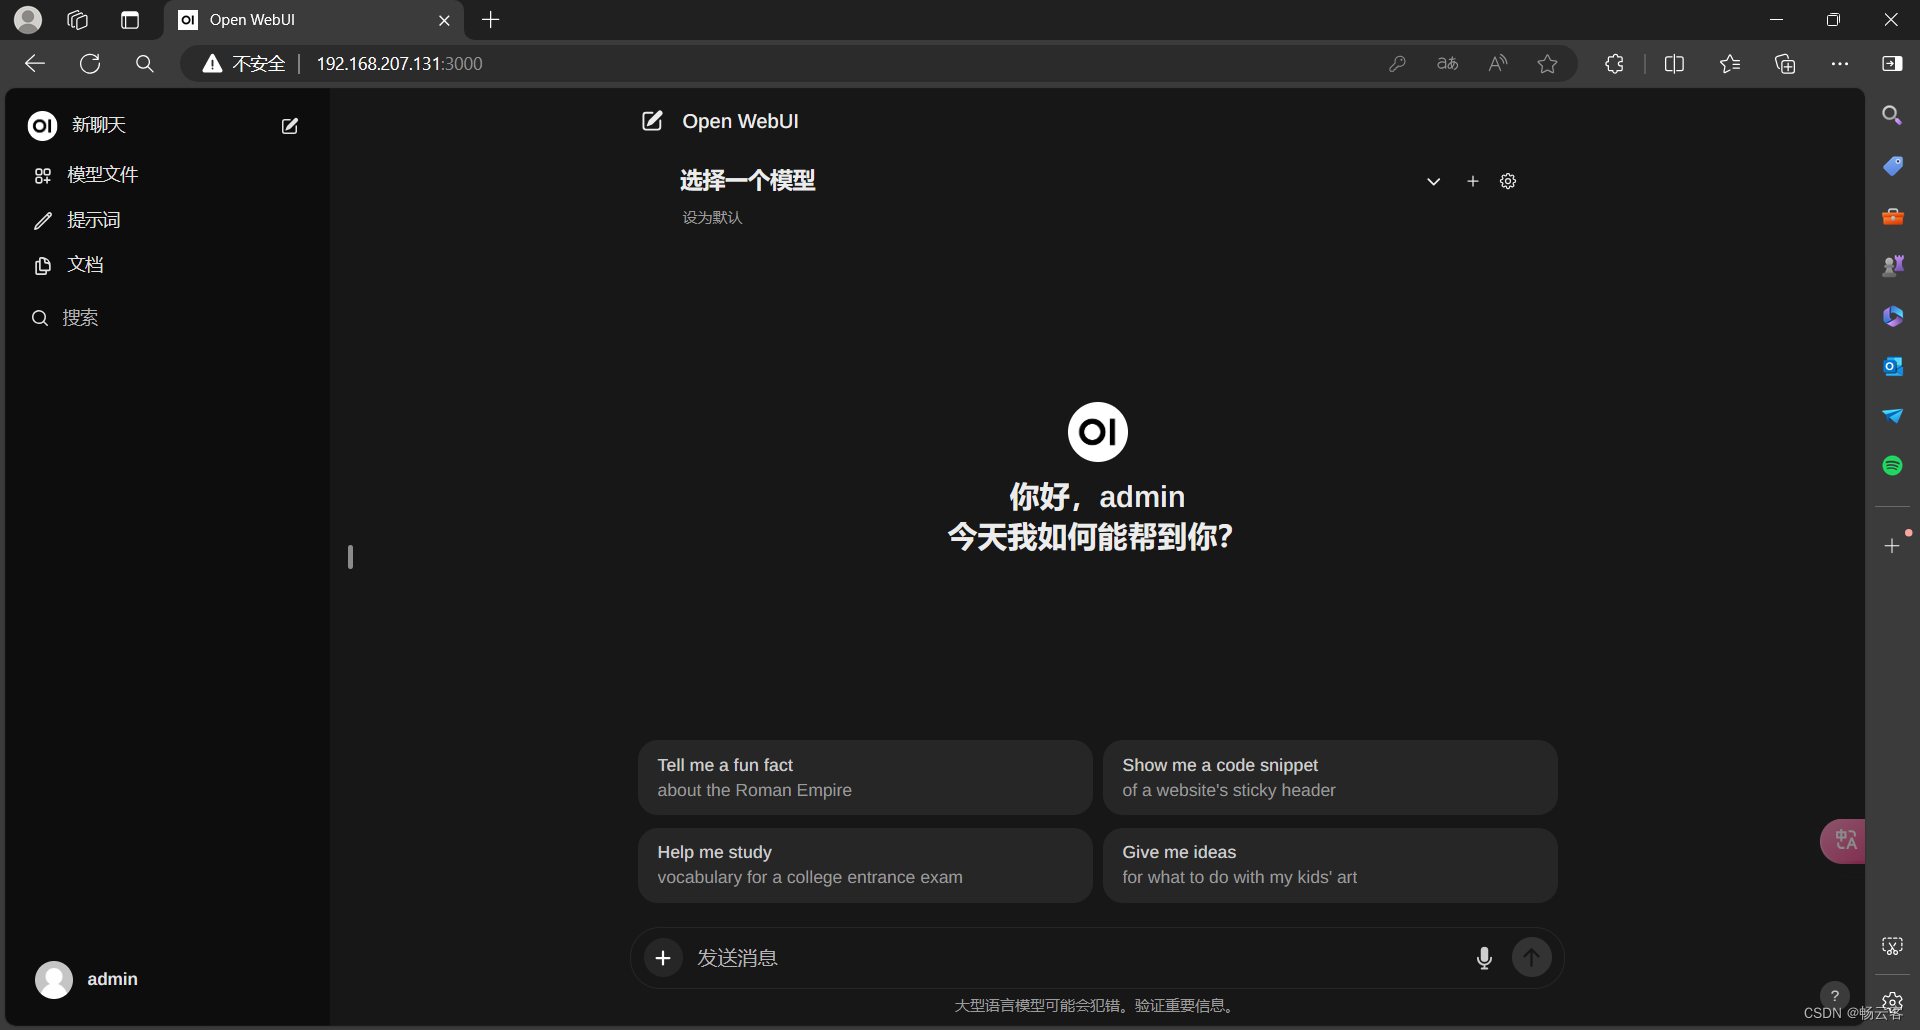Viewport: 1920px width, 1030px height.
Task: Open the admin user menu
Action: pos(87,979)
